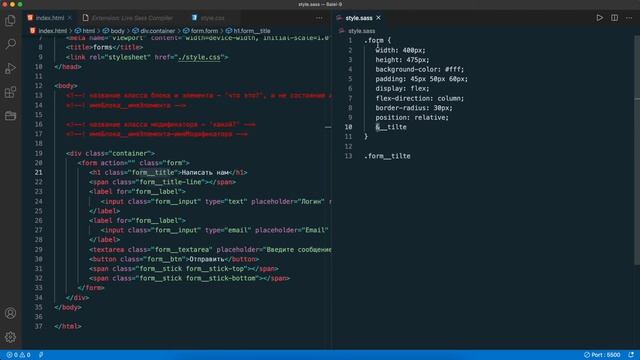Viewport: 640px width, 360px height.
Task: Click the closing </html> tag on line 37
Action: point(68,326)
